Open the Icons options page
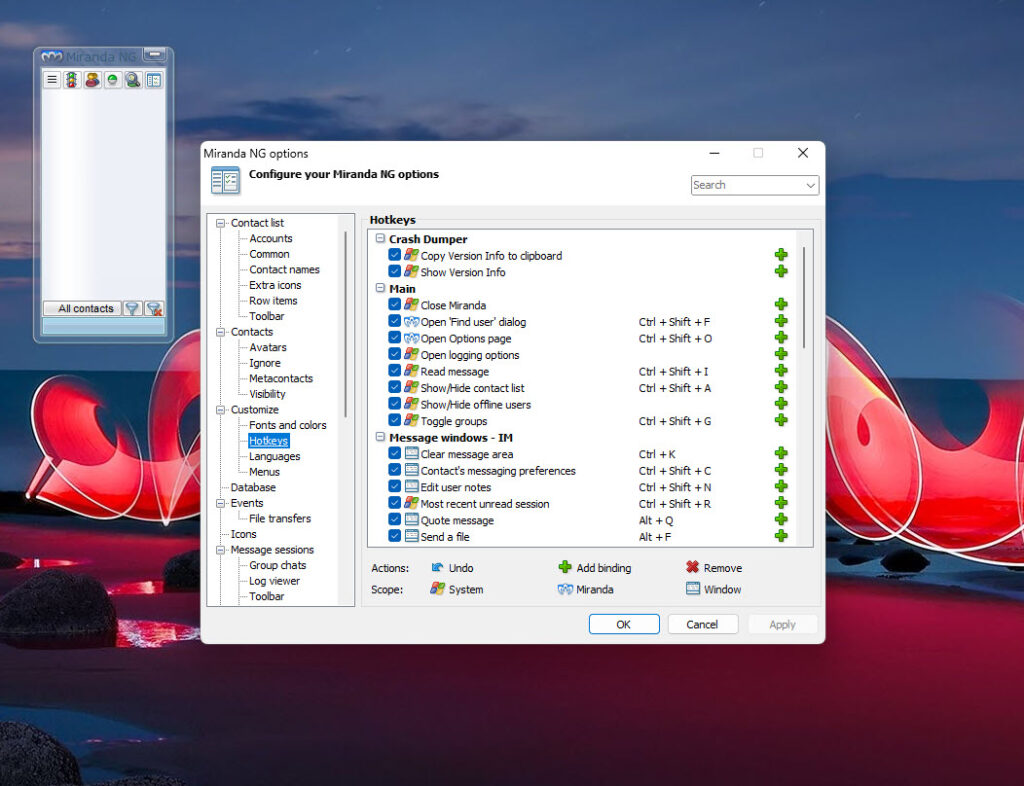 point(243,534)
